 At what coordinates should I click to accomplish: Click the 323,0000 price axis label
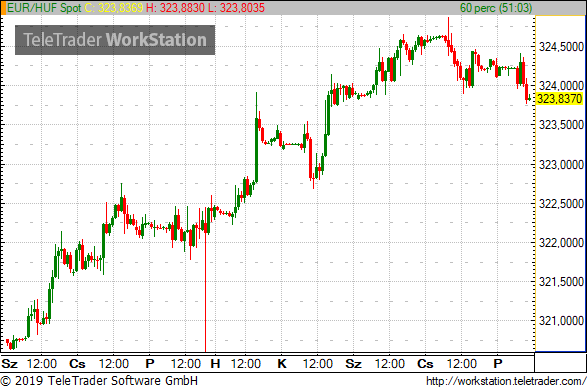(561, 165)
